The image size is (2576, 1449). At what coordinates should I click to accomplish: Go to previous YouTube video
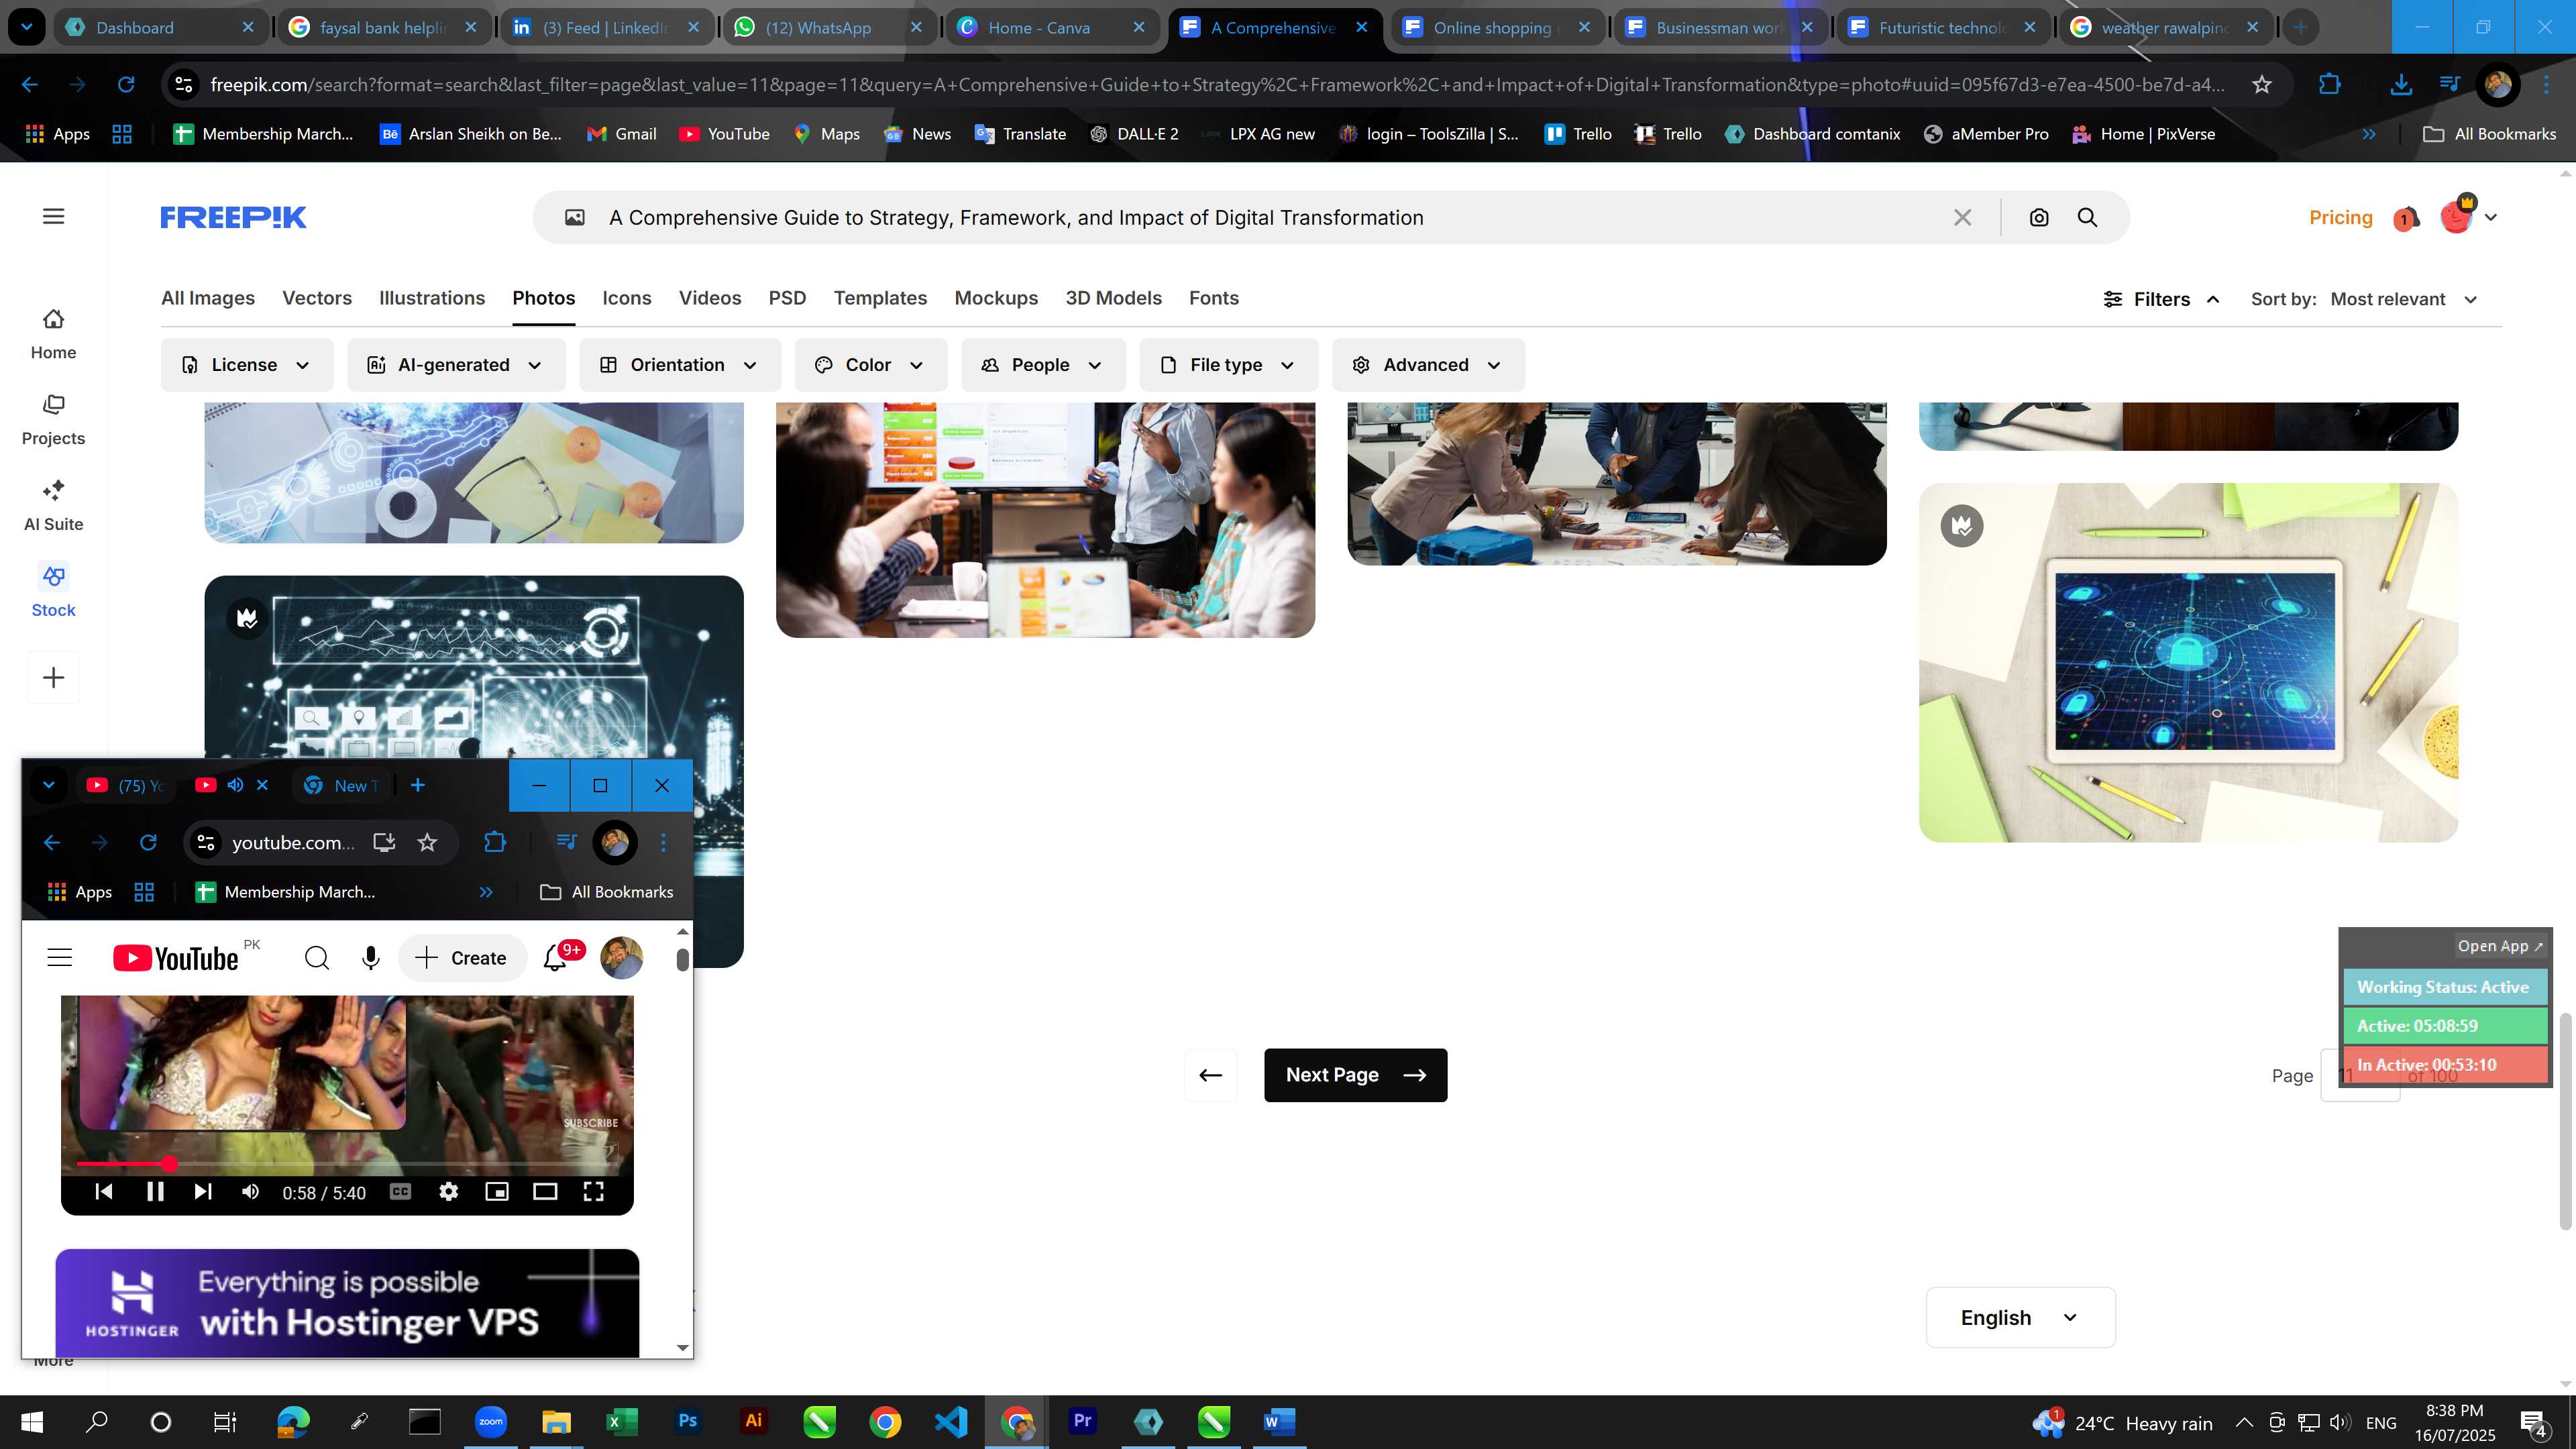(x=104, y=1191)
